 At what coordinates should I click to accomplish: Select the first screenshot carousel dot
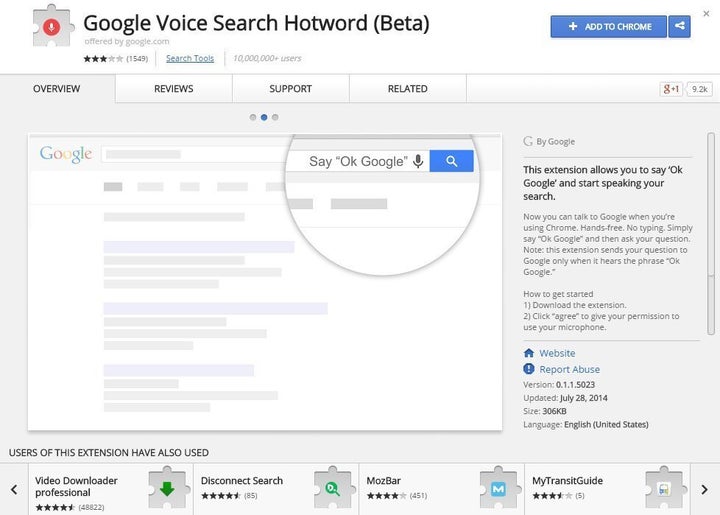coord(253,117)
